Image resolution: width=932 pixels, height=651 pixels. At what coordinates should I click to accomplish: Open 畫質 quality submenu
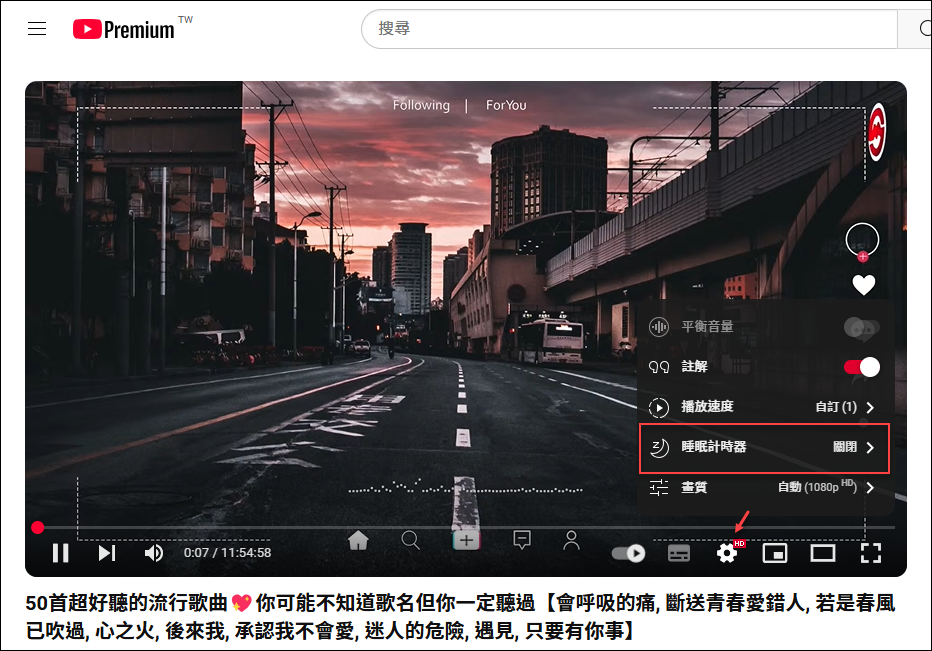coord(764,488)
